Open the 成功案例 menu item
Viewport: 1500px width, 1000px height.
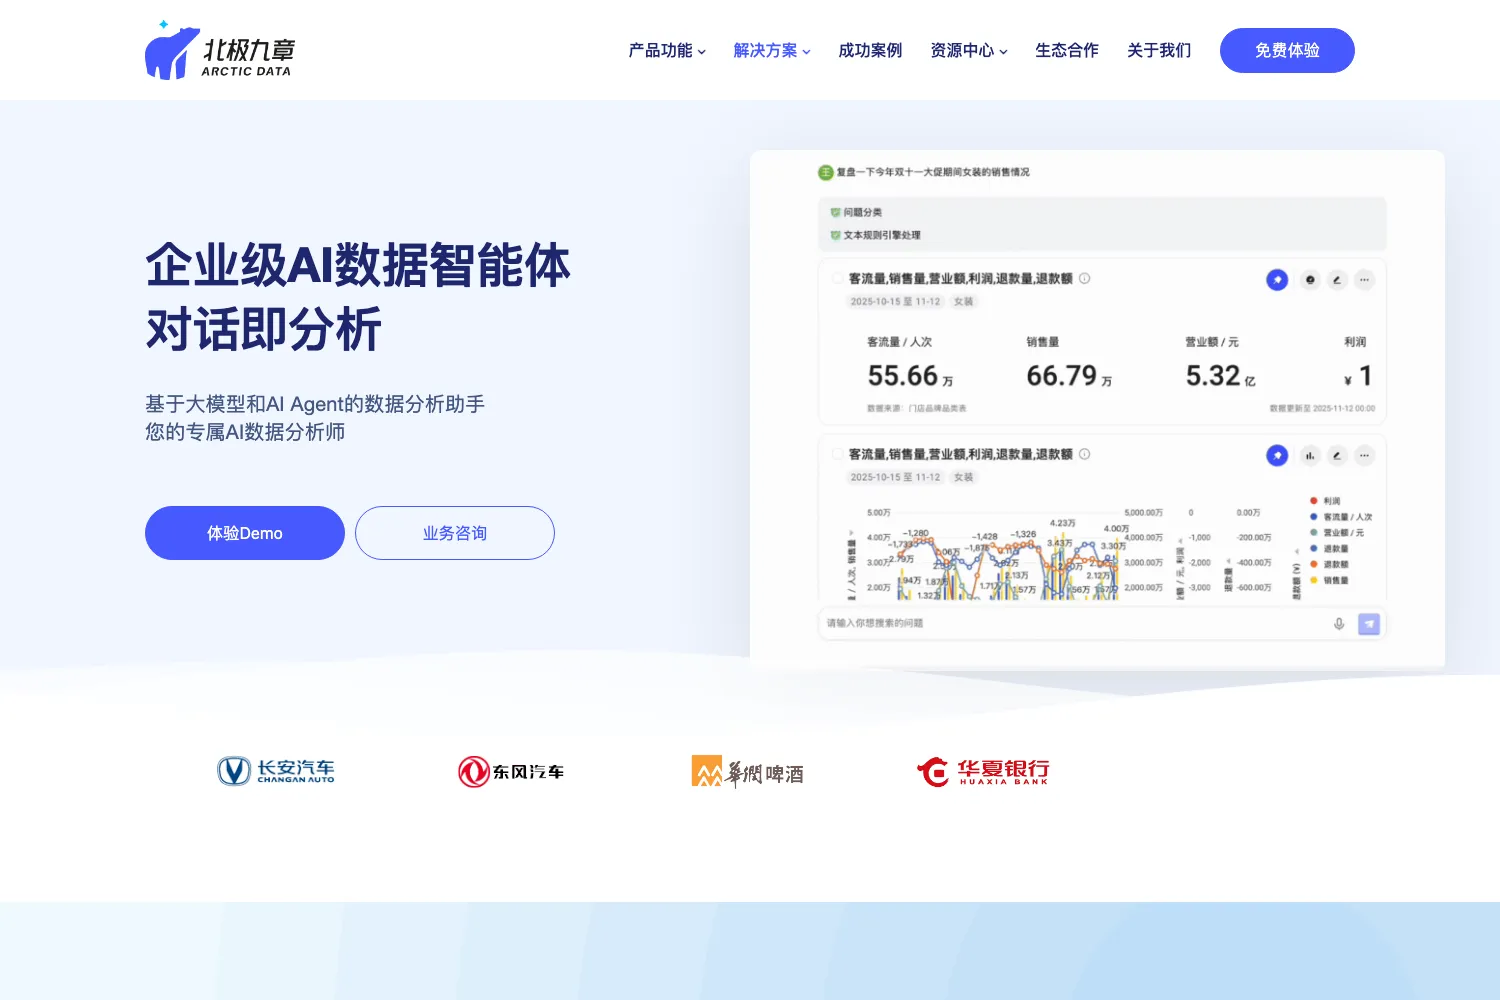coord(870,51)
